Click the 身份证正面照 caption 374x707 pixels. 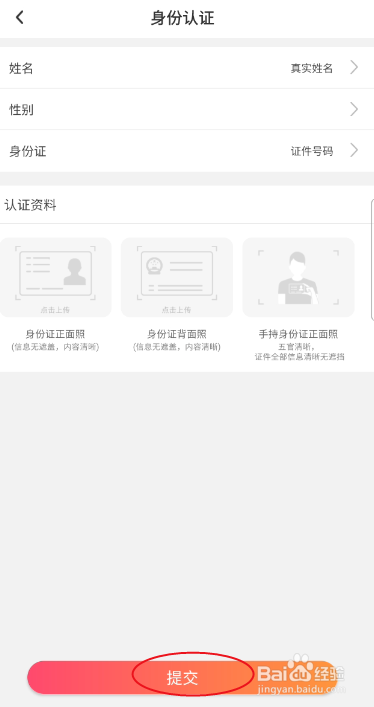point(55,335)
